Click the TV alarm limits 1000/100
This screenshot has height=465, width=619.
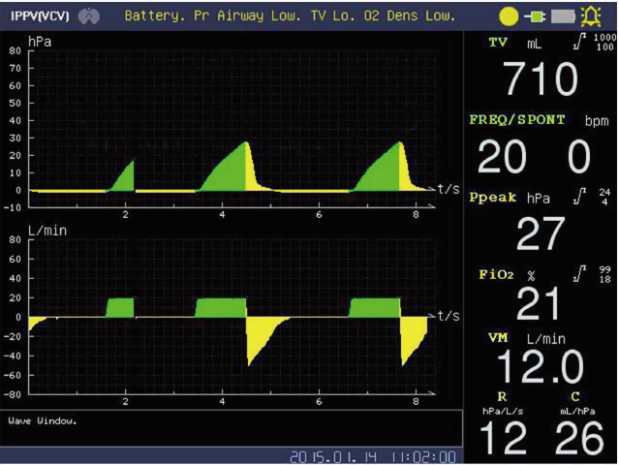coord(604,42)
